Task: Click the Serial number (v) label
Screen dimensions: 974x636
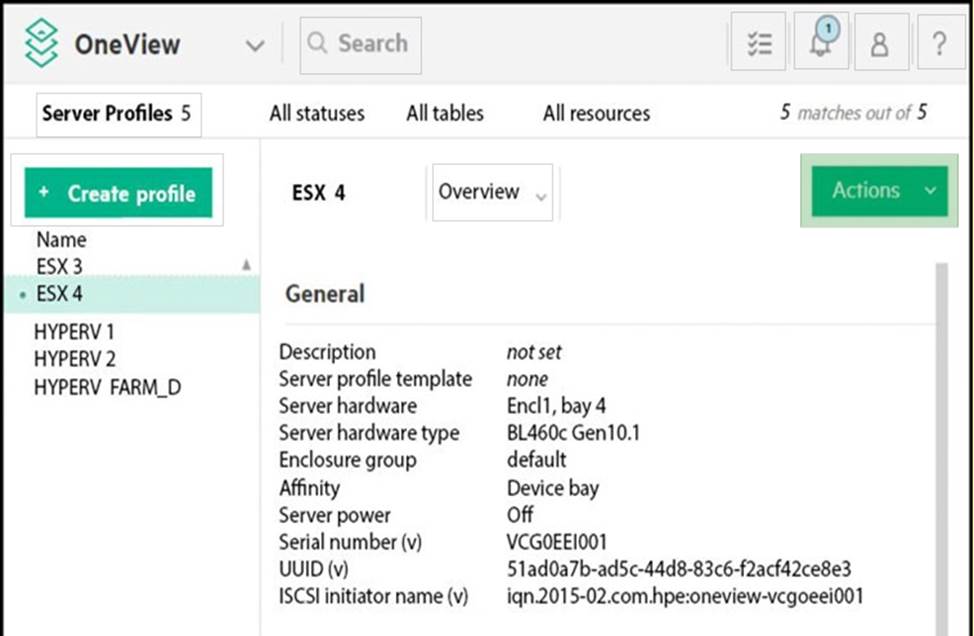Action: click(x=350, y=542)
